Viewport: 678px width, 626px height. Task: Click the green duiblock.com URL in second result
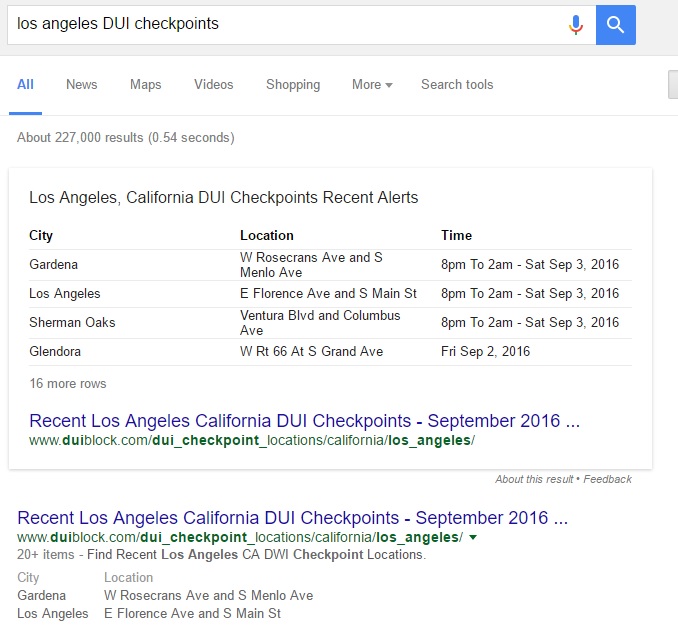(x=239, y=538)
